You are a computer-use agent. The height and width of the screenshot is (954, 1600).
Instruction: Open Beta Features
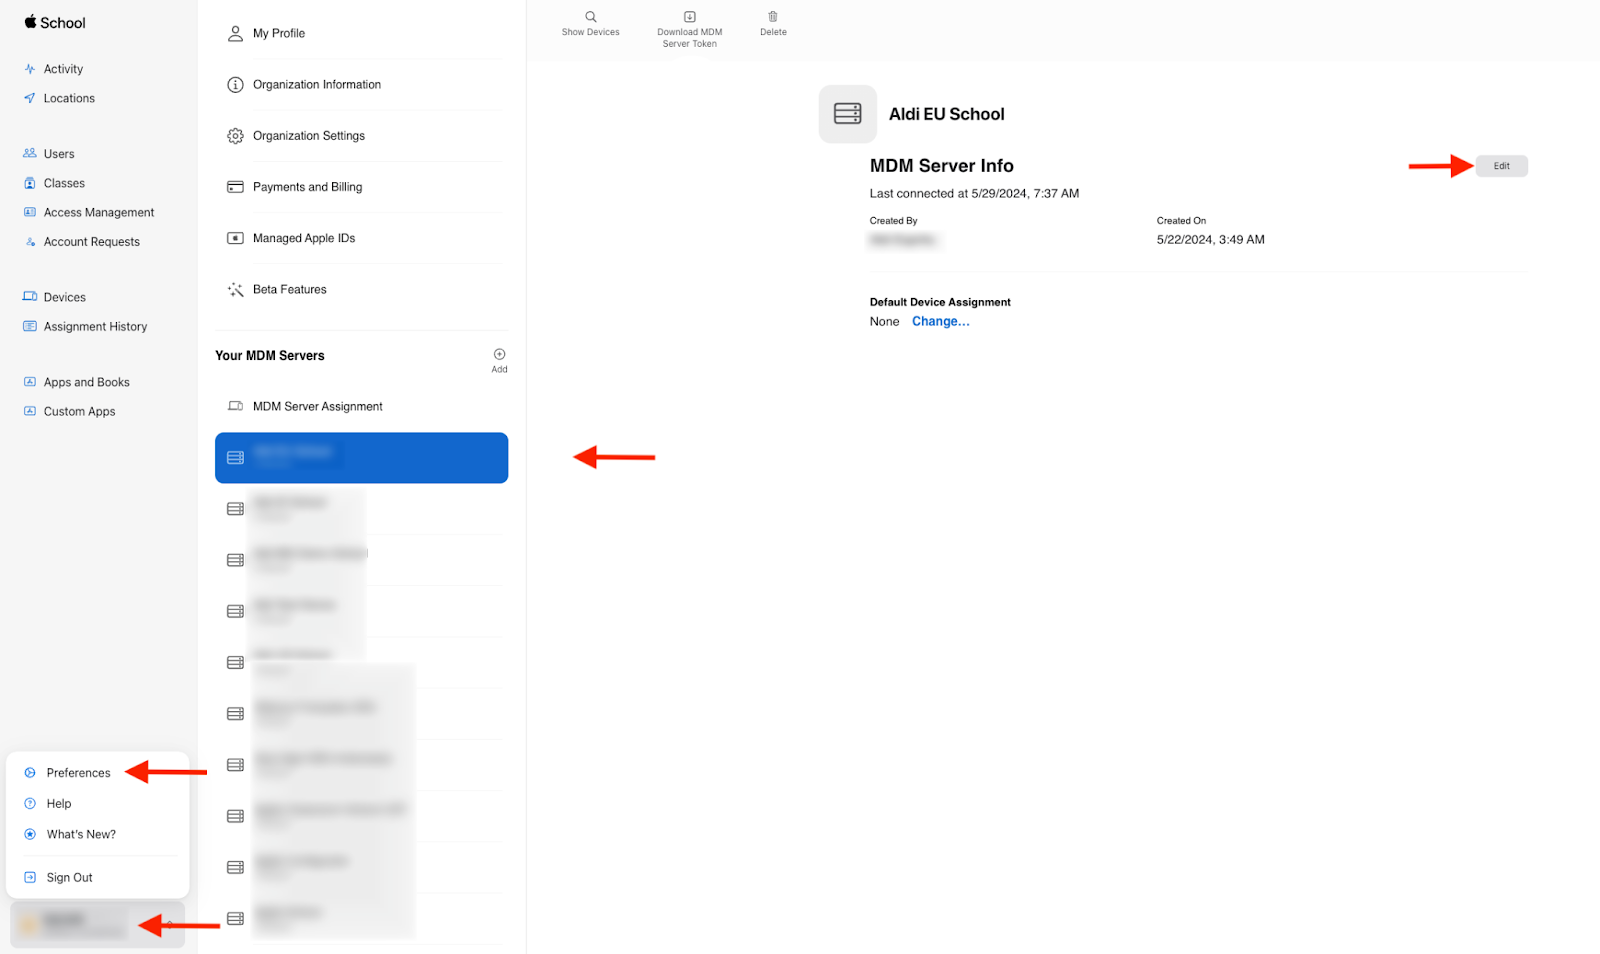point(289,289)
